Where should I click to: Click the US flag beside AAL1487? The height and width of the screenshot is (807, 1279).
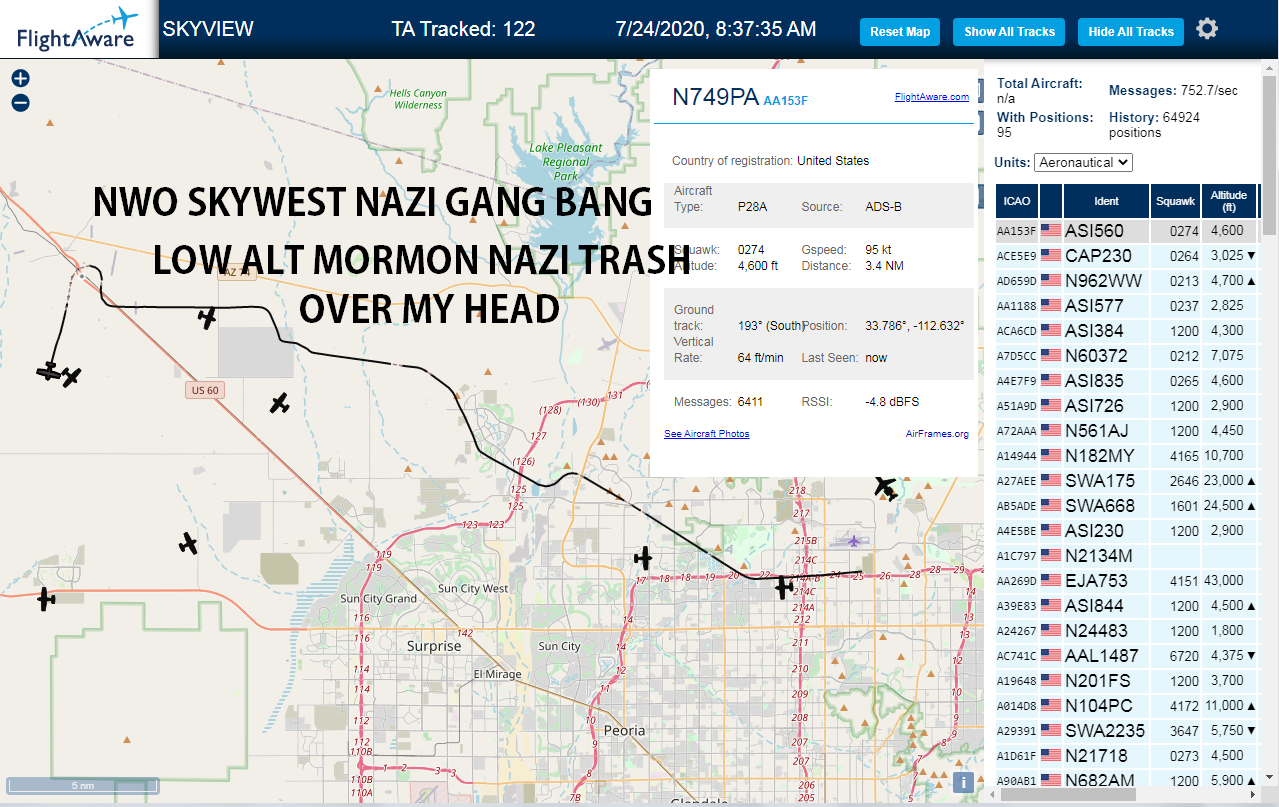pos(1050,656)
